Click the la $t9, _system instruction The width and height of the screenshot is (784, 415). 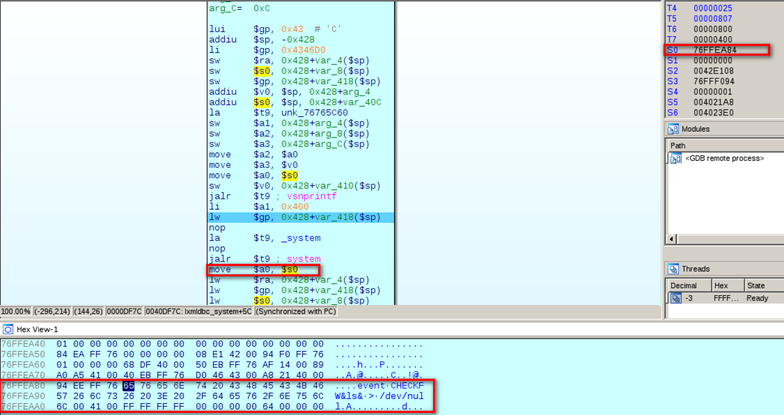[265, 238]
